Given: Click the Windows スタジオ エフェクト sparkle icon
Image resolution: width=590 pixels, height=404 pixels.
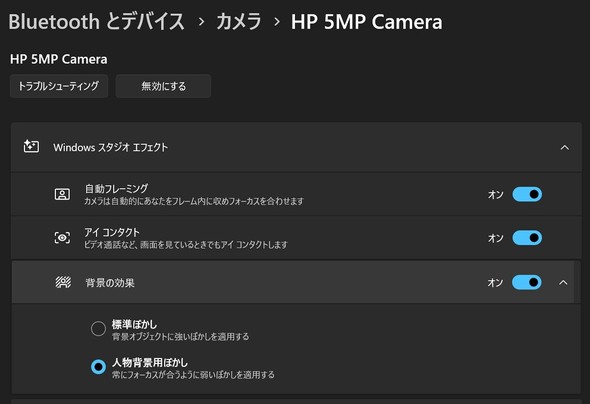Looking at the screenshot, I should coord(31,146).
